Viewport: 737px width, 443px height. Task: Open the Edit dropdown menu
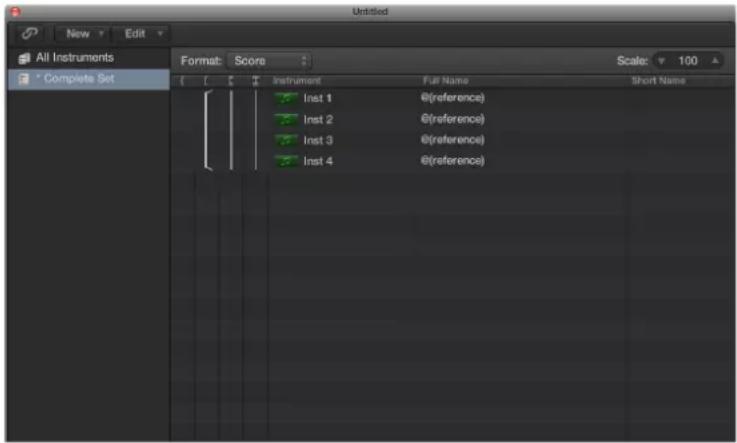143,34
